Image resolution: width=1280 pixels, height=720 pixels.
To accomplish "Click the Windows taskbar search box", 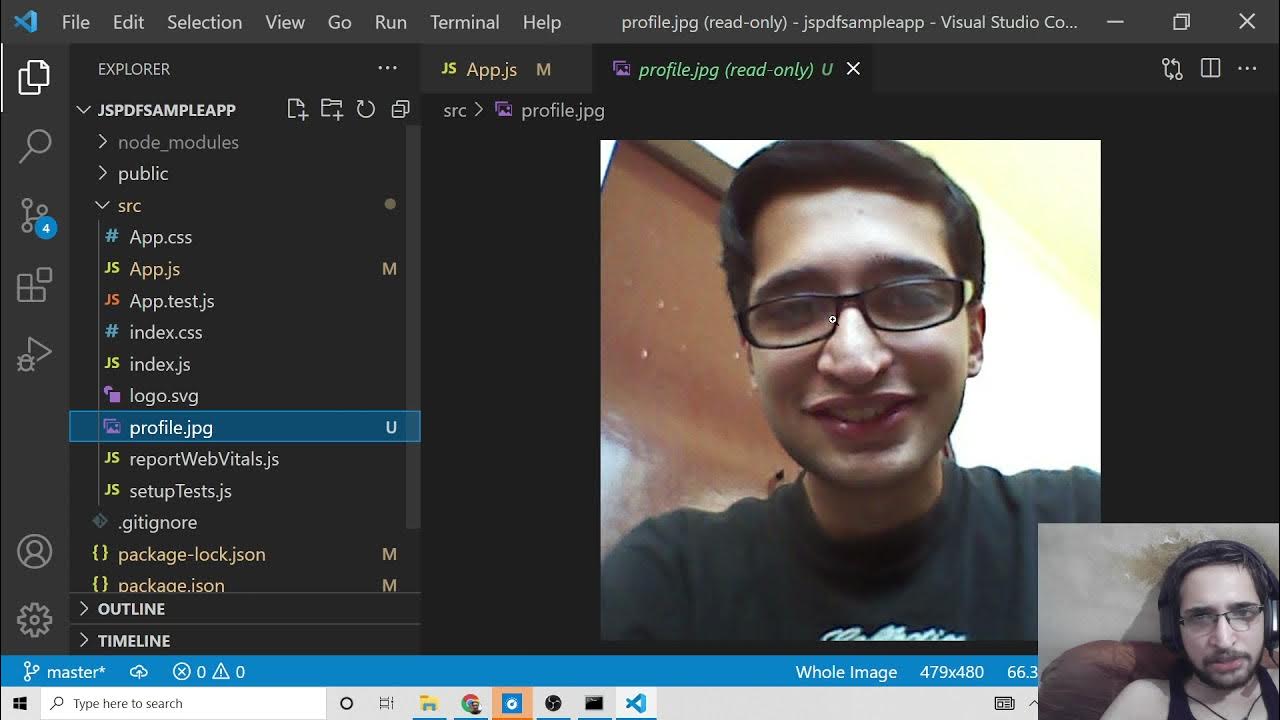I will 185,703.
